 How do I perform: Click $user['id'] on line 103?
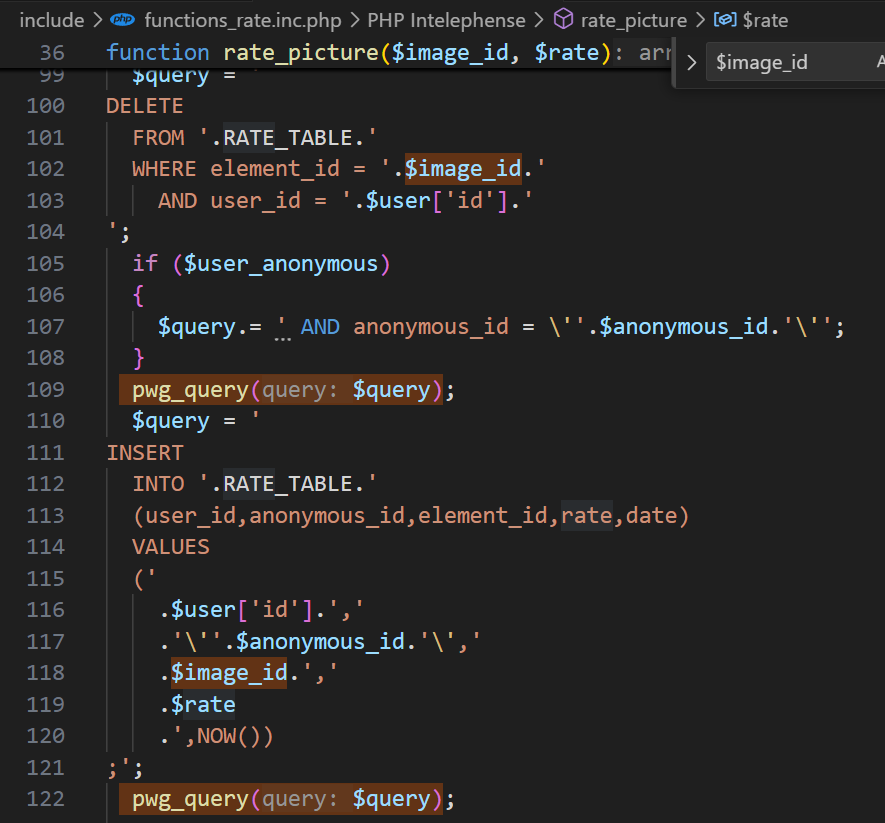coord(437,201)
